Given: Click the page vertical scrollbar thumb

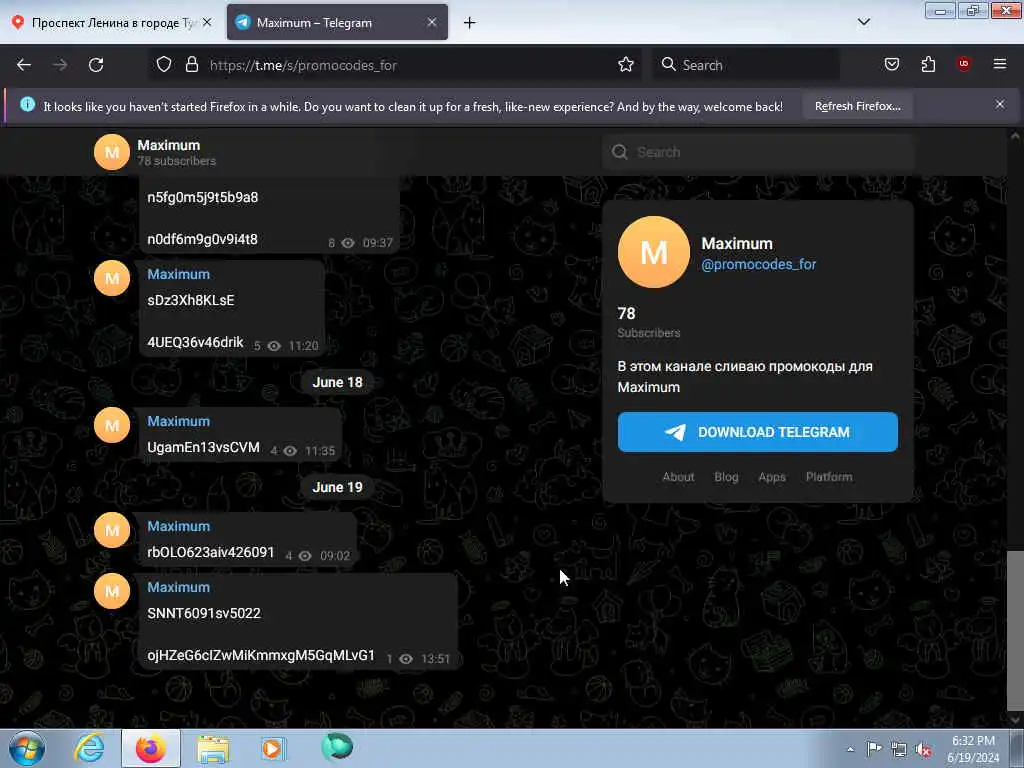Looking at the screenshot, I should click(x=1015, y=631).
